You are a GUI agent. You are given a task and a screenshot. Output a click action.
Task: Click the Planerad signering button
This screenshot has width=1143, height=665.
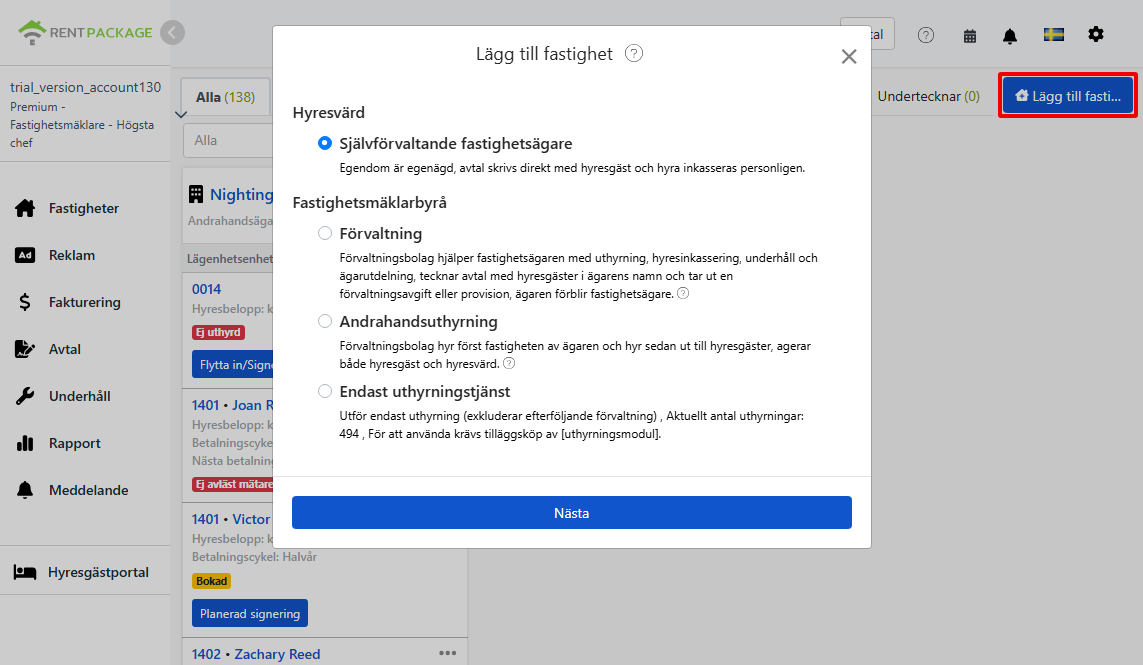click(250, 613)
